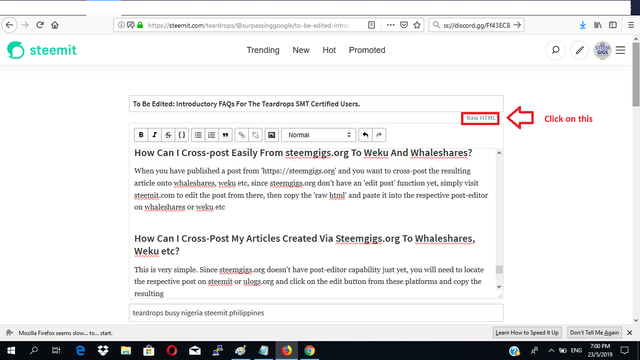
Task: Open the Trending tab
Action: click(x=263, y=50)
